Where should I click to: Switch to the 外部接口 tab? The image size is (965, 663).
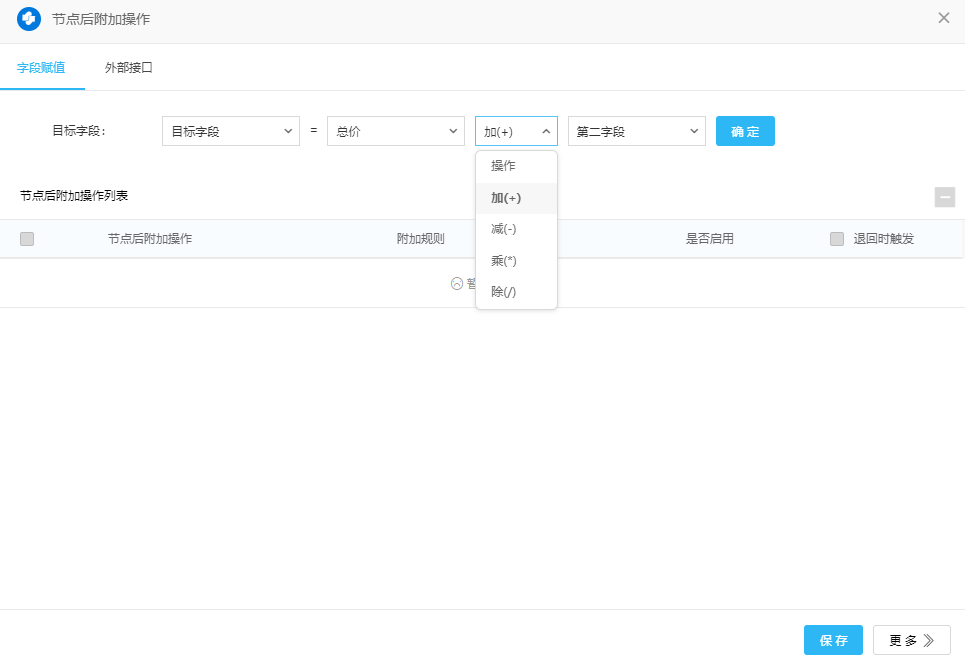[x=129, y=68]
